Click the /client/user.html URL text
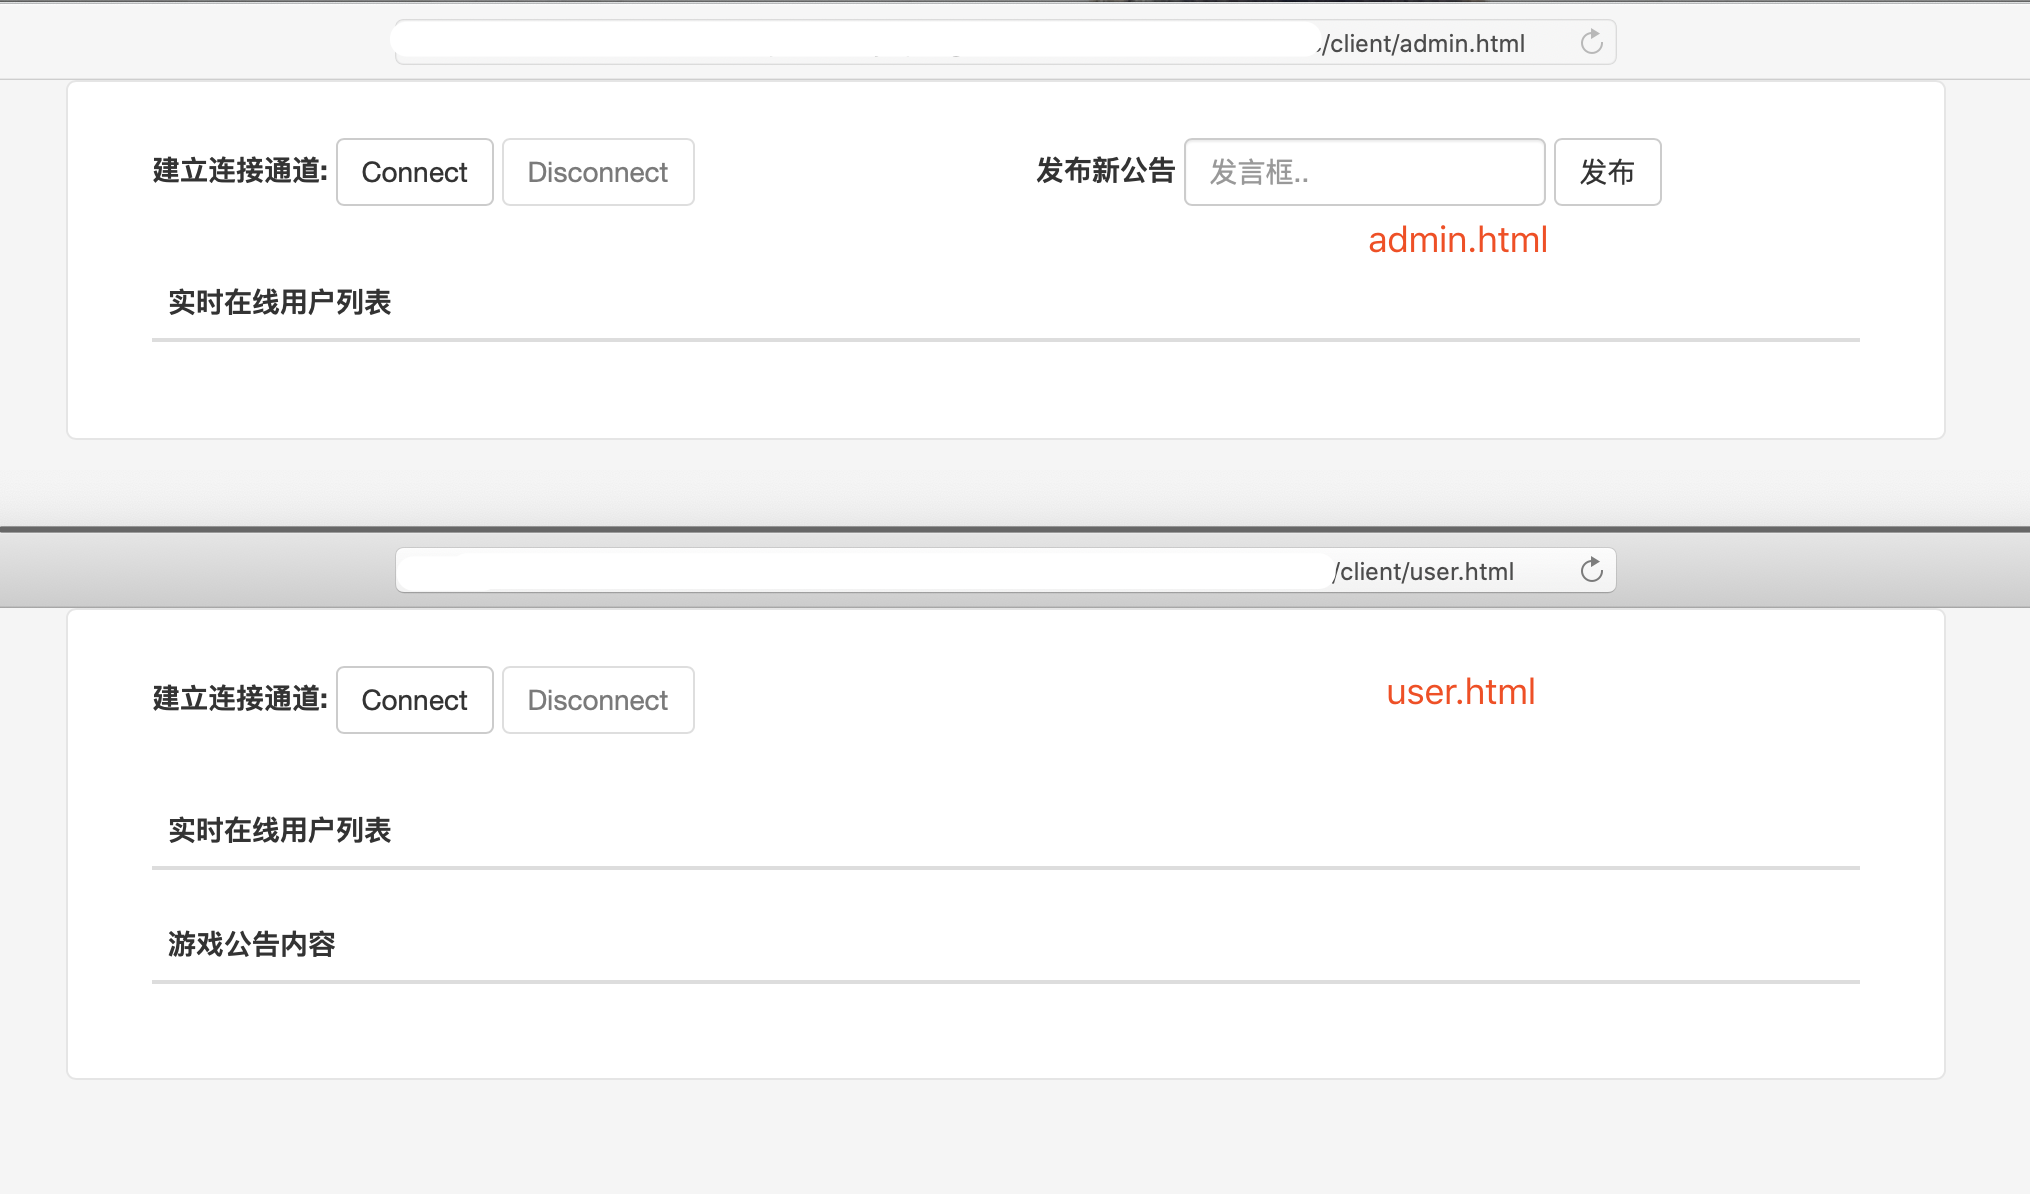This screenshot has width=2030, height=1194. (x=1423, y=572)
